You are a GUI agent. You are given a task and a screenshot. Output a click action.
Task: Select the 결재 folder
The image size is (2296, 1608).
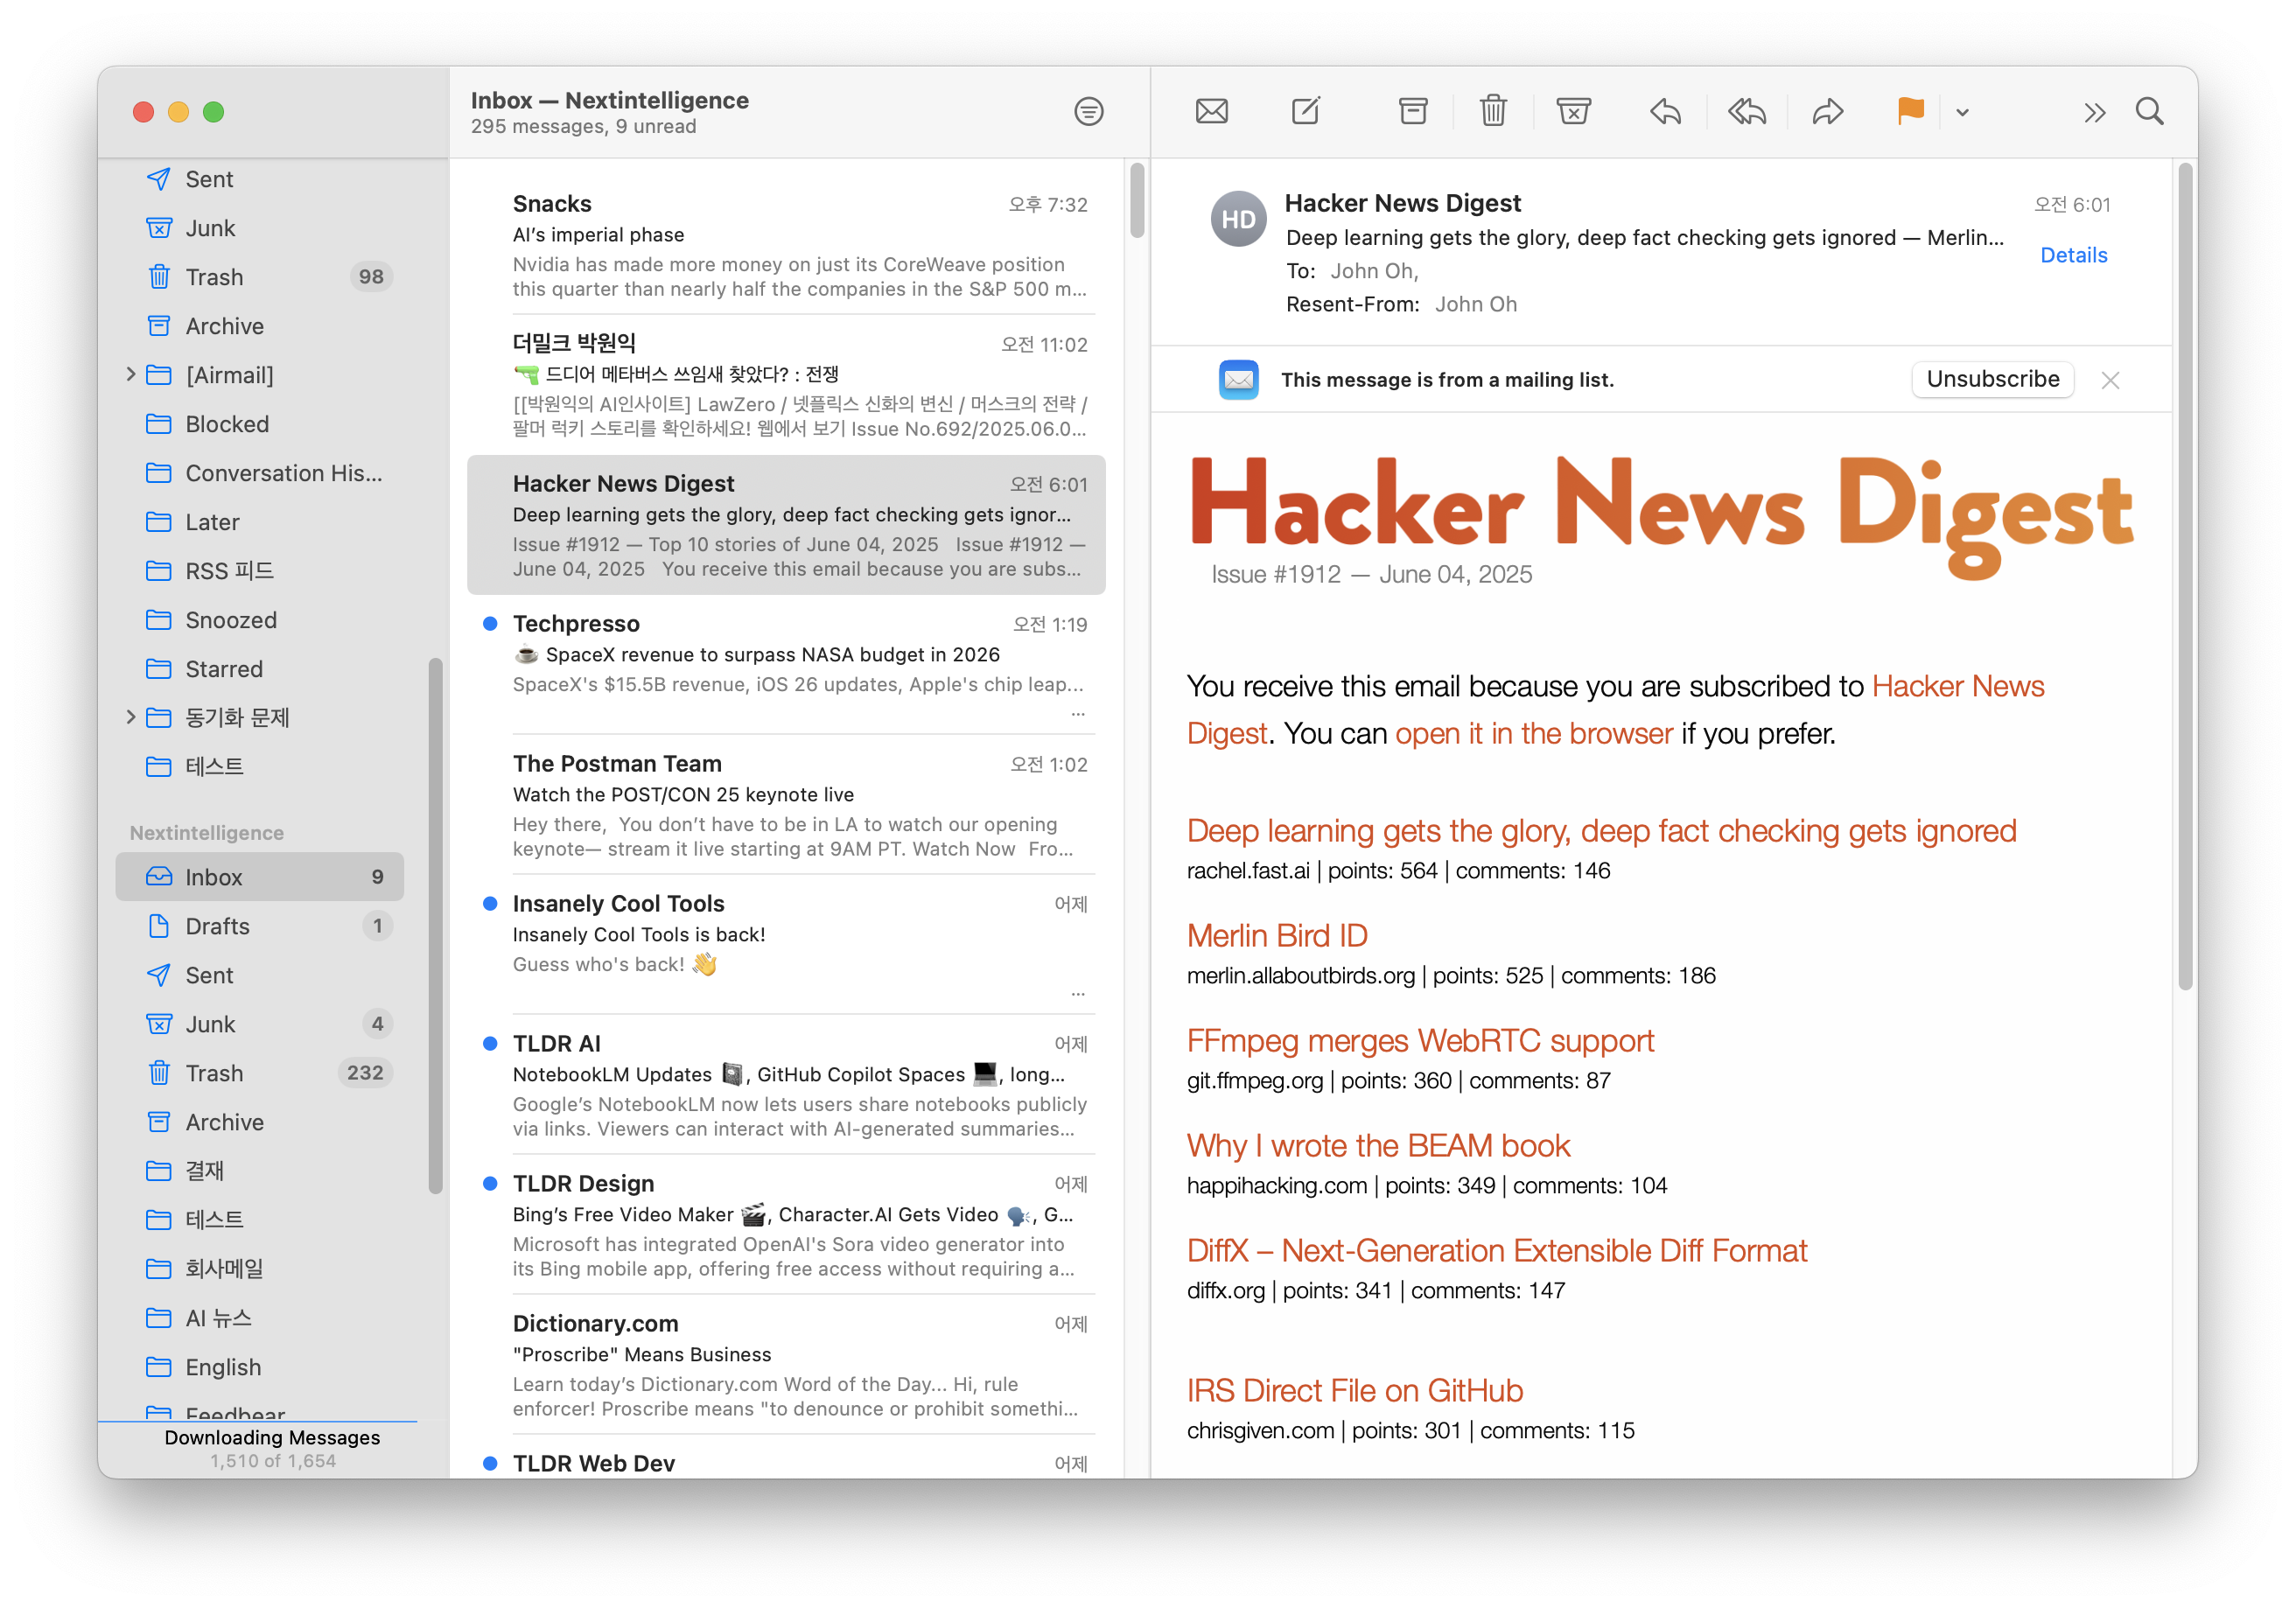click(260, 1171)
